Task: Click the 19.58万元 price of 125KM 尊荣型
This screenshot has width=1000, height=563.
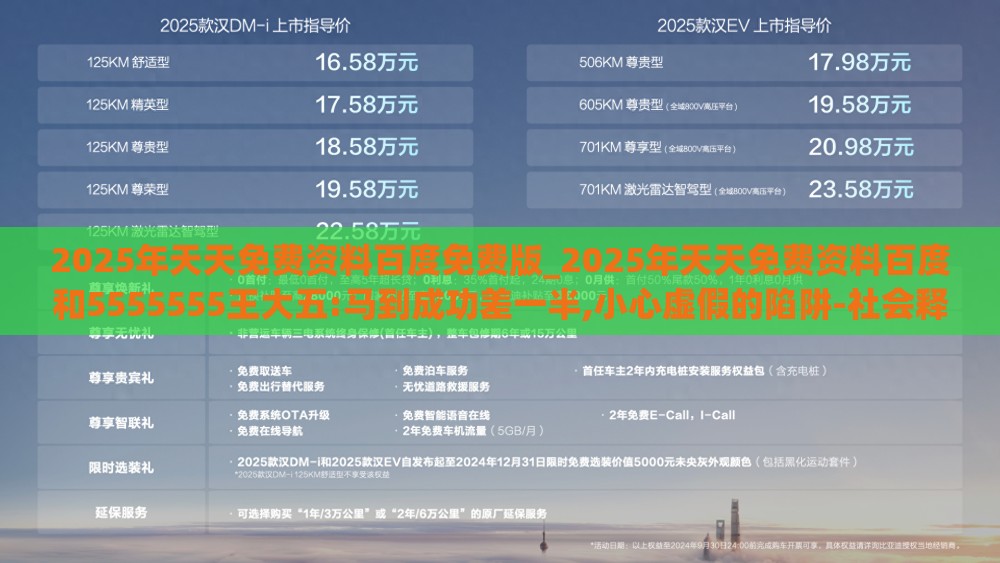Action: click(367, 189)
